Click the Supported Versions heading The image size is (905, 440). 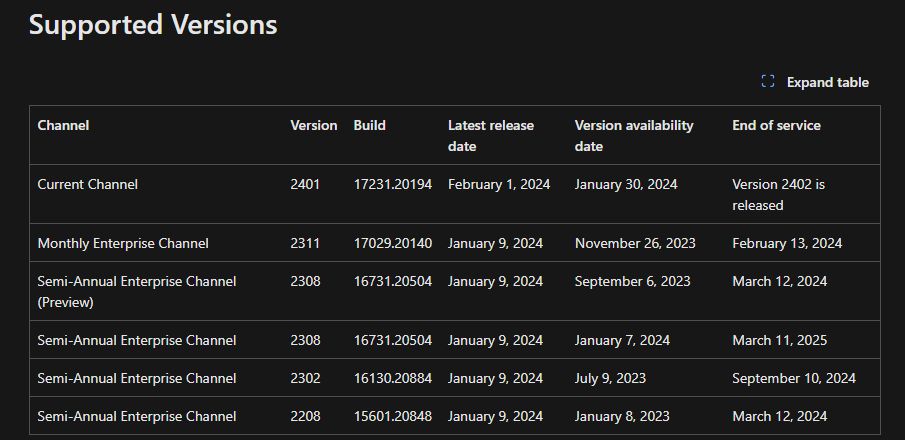[153, 25]
